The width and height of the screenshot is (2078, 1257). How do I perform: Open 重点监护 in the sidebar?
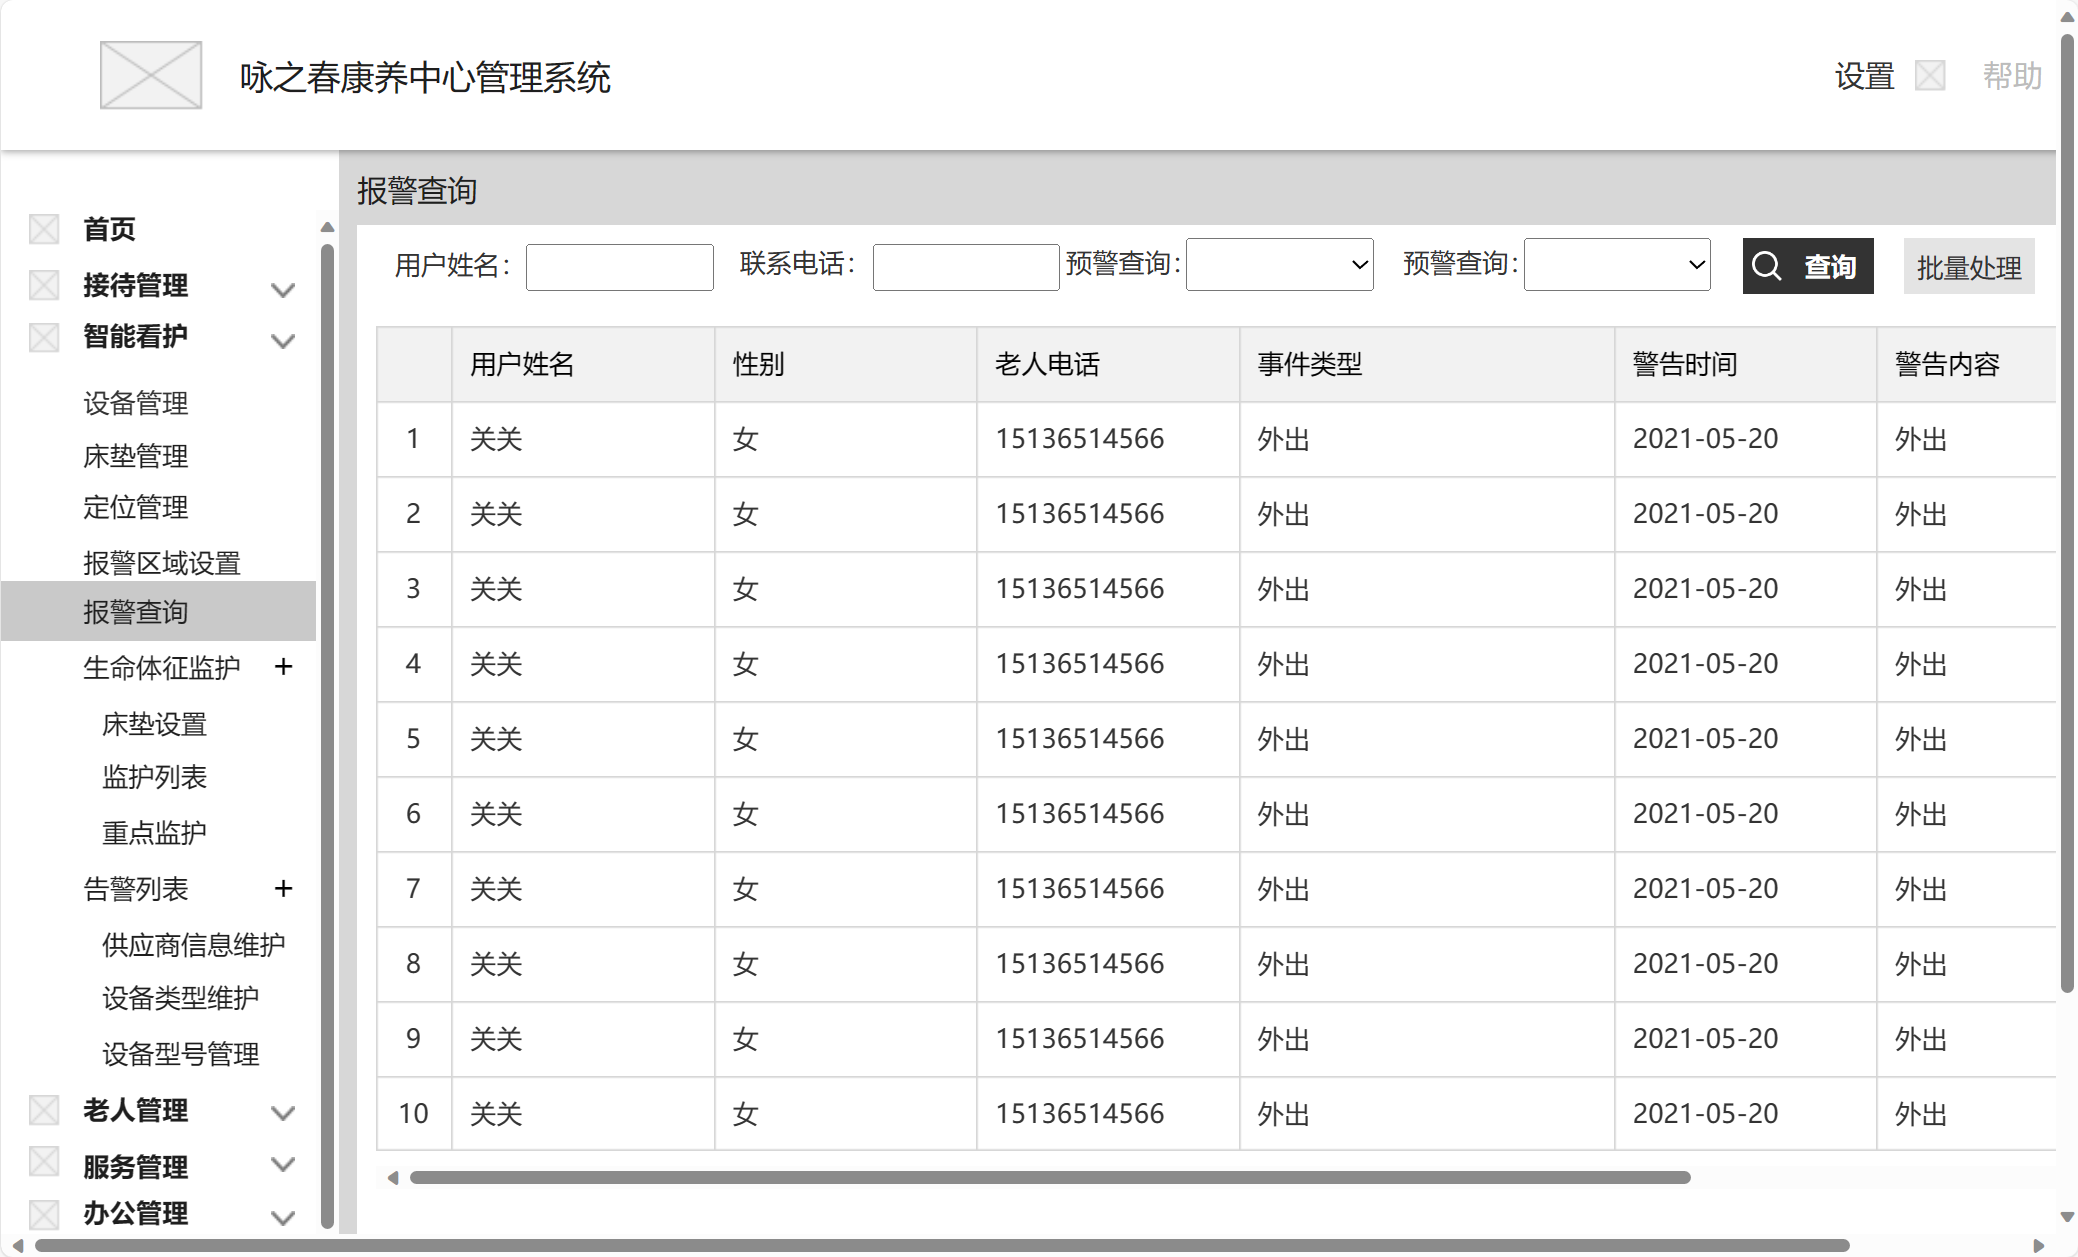[x=154, y=832]
